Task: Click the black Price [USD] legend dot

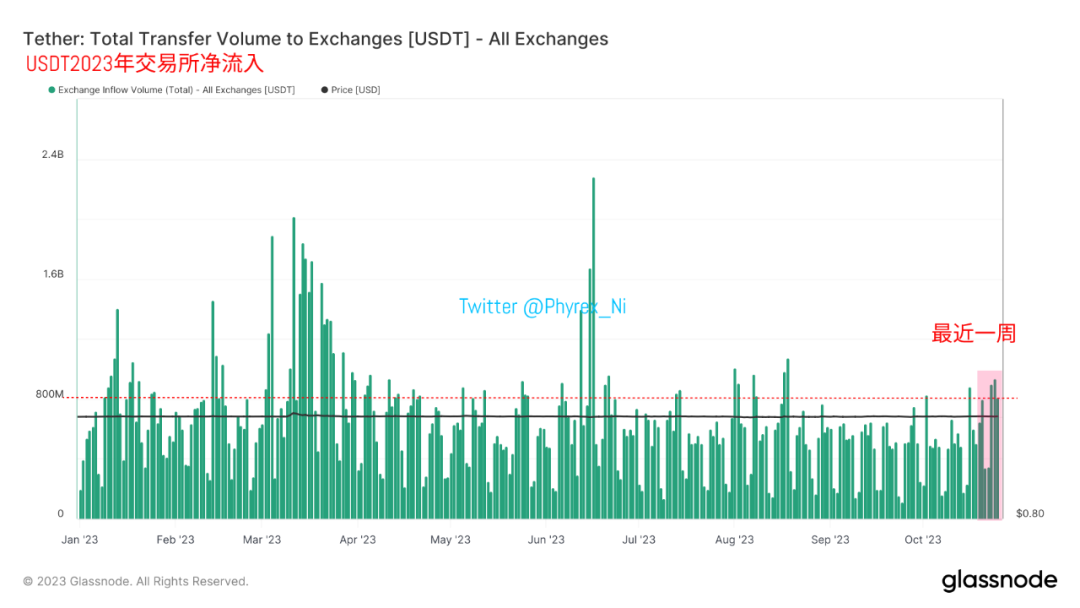Action: (325, 90)
